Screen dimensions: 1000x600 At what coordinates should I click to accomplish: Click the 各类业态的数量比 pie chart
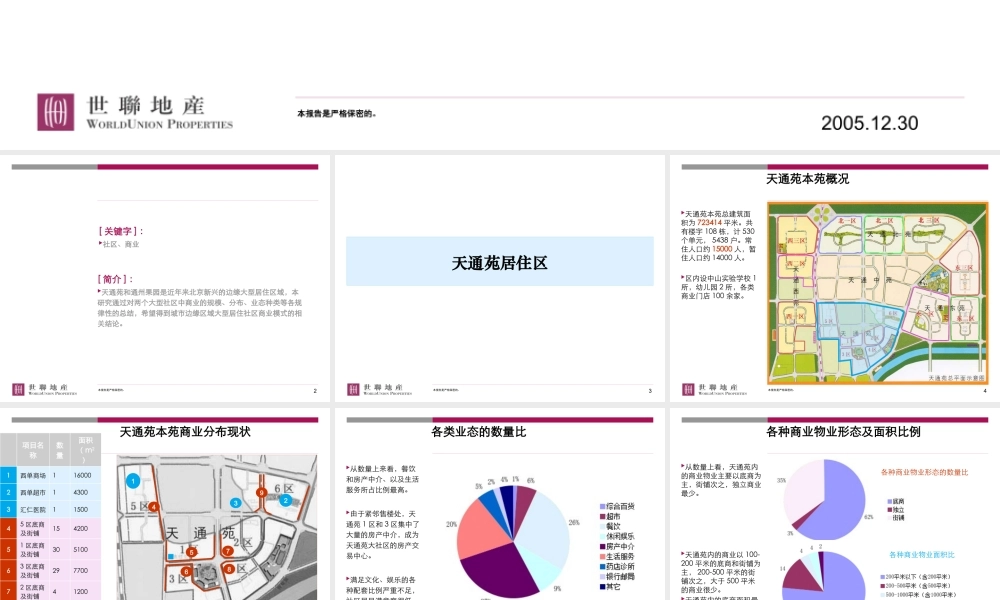pos(513,541)
